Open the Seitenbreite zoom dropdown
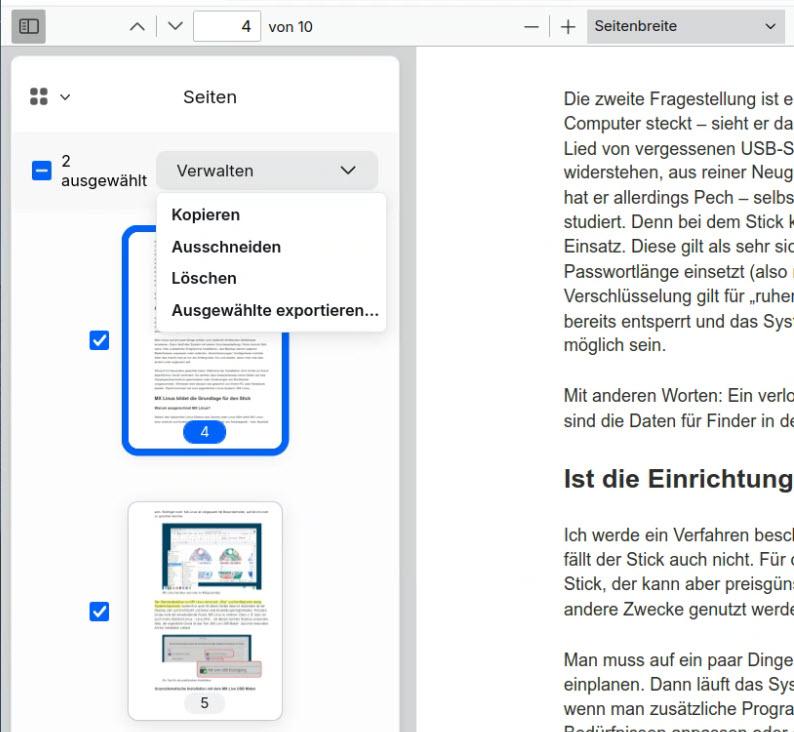 [x=685, y=27]
